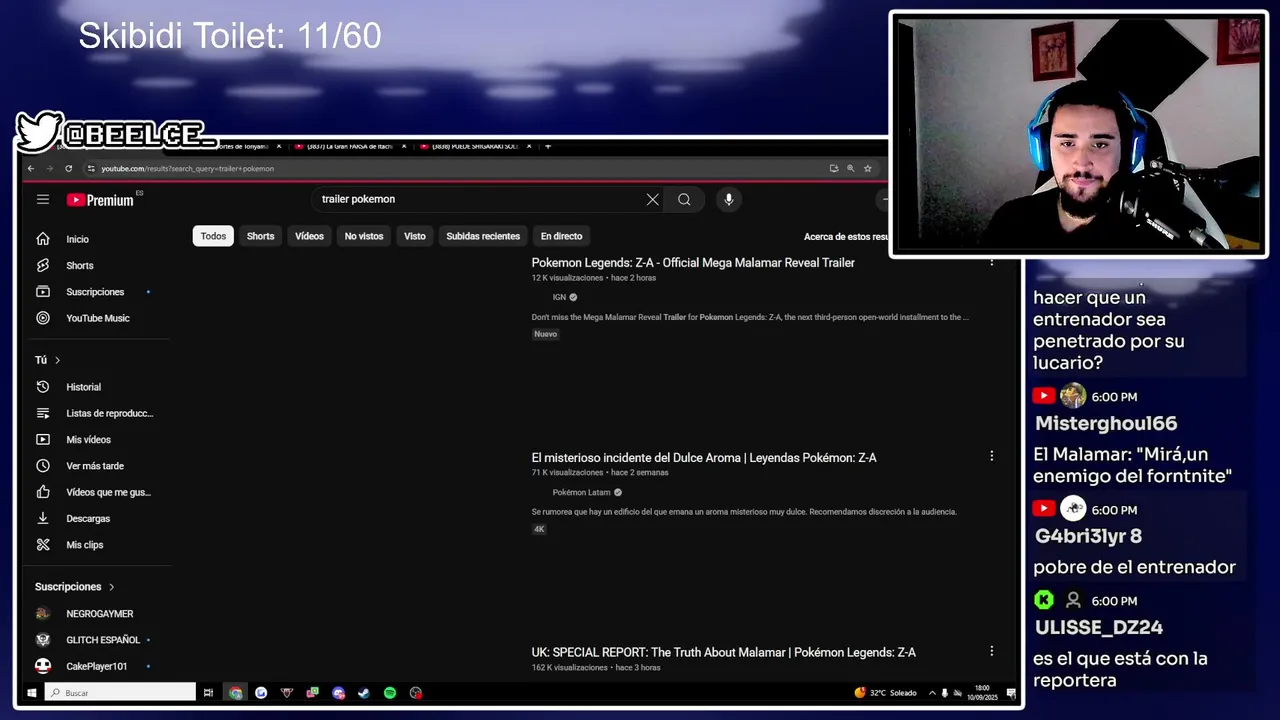Click the Windows Buscar search box
1280x720 pixels.
pos(120,693)
